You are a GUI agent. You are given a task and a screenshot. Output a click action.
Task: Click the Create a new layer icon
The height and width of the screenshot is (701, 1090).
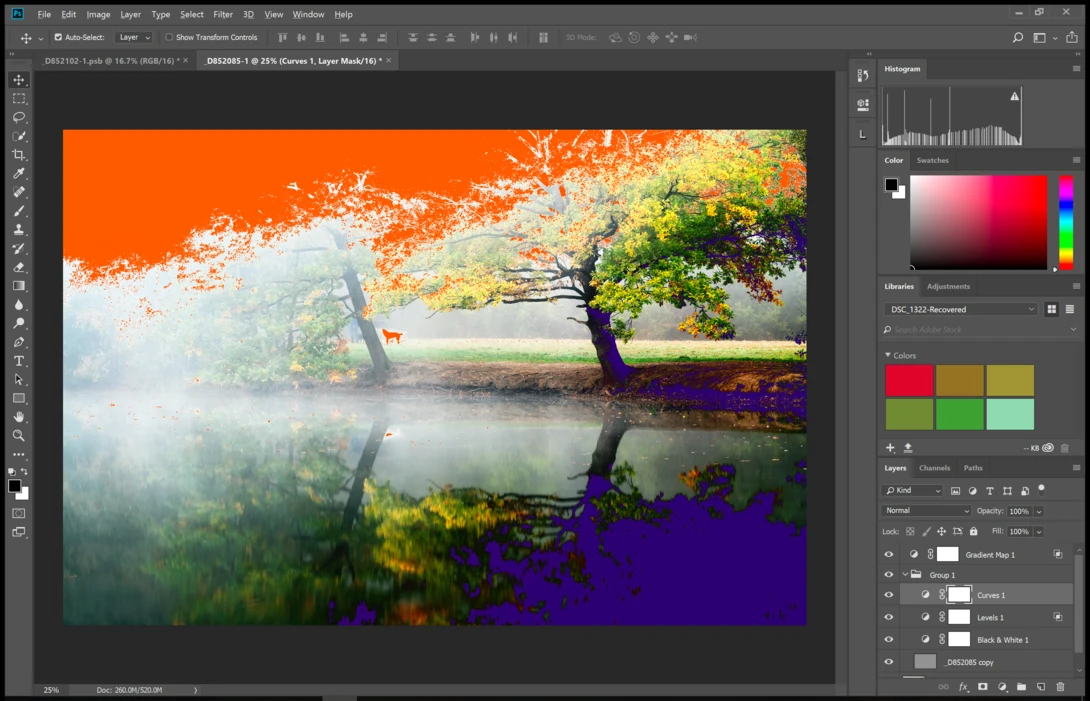coord(1041,687)
